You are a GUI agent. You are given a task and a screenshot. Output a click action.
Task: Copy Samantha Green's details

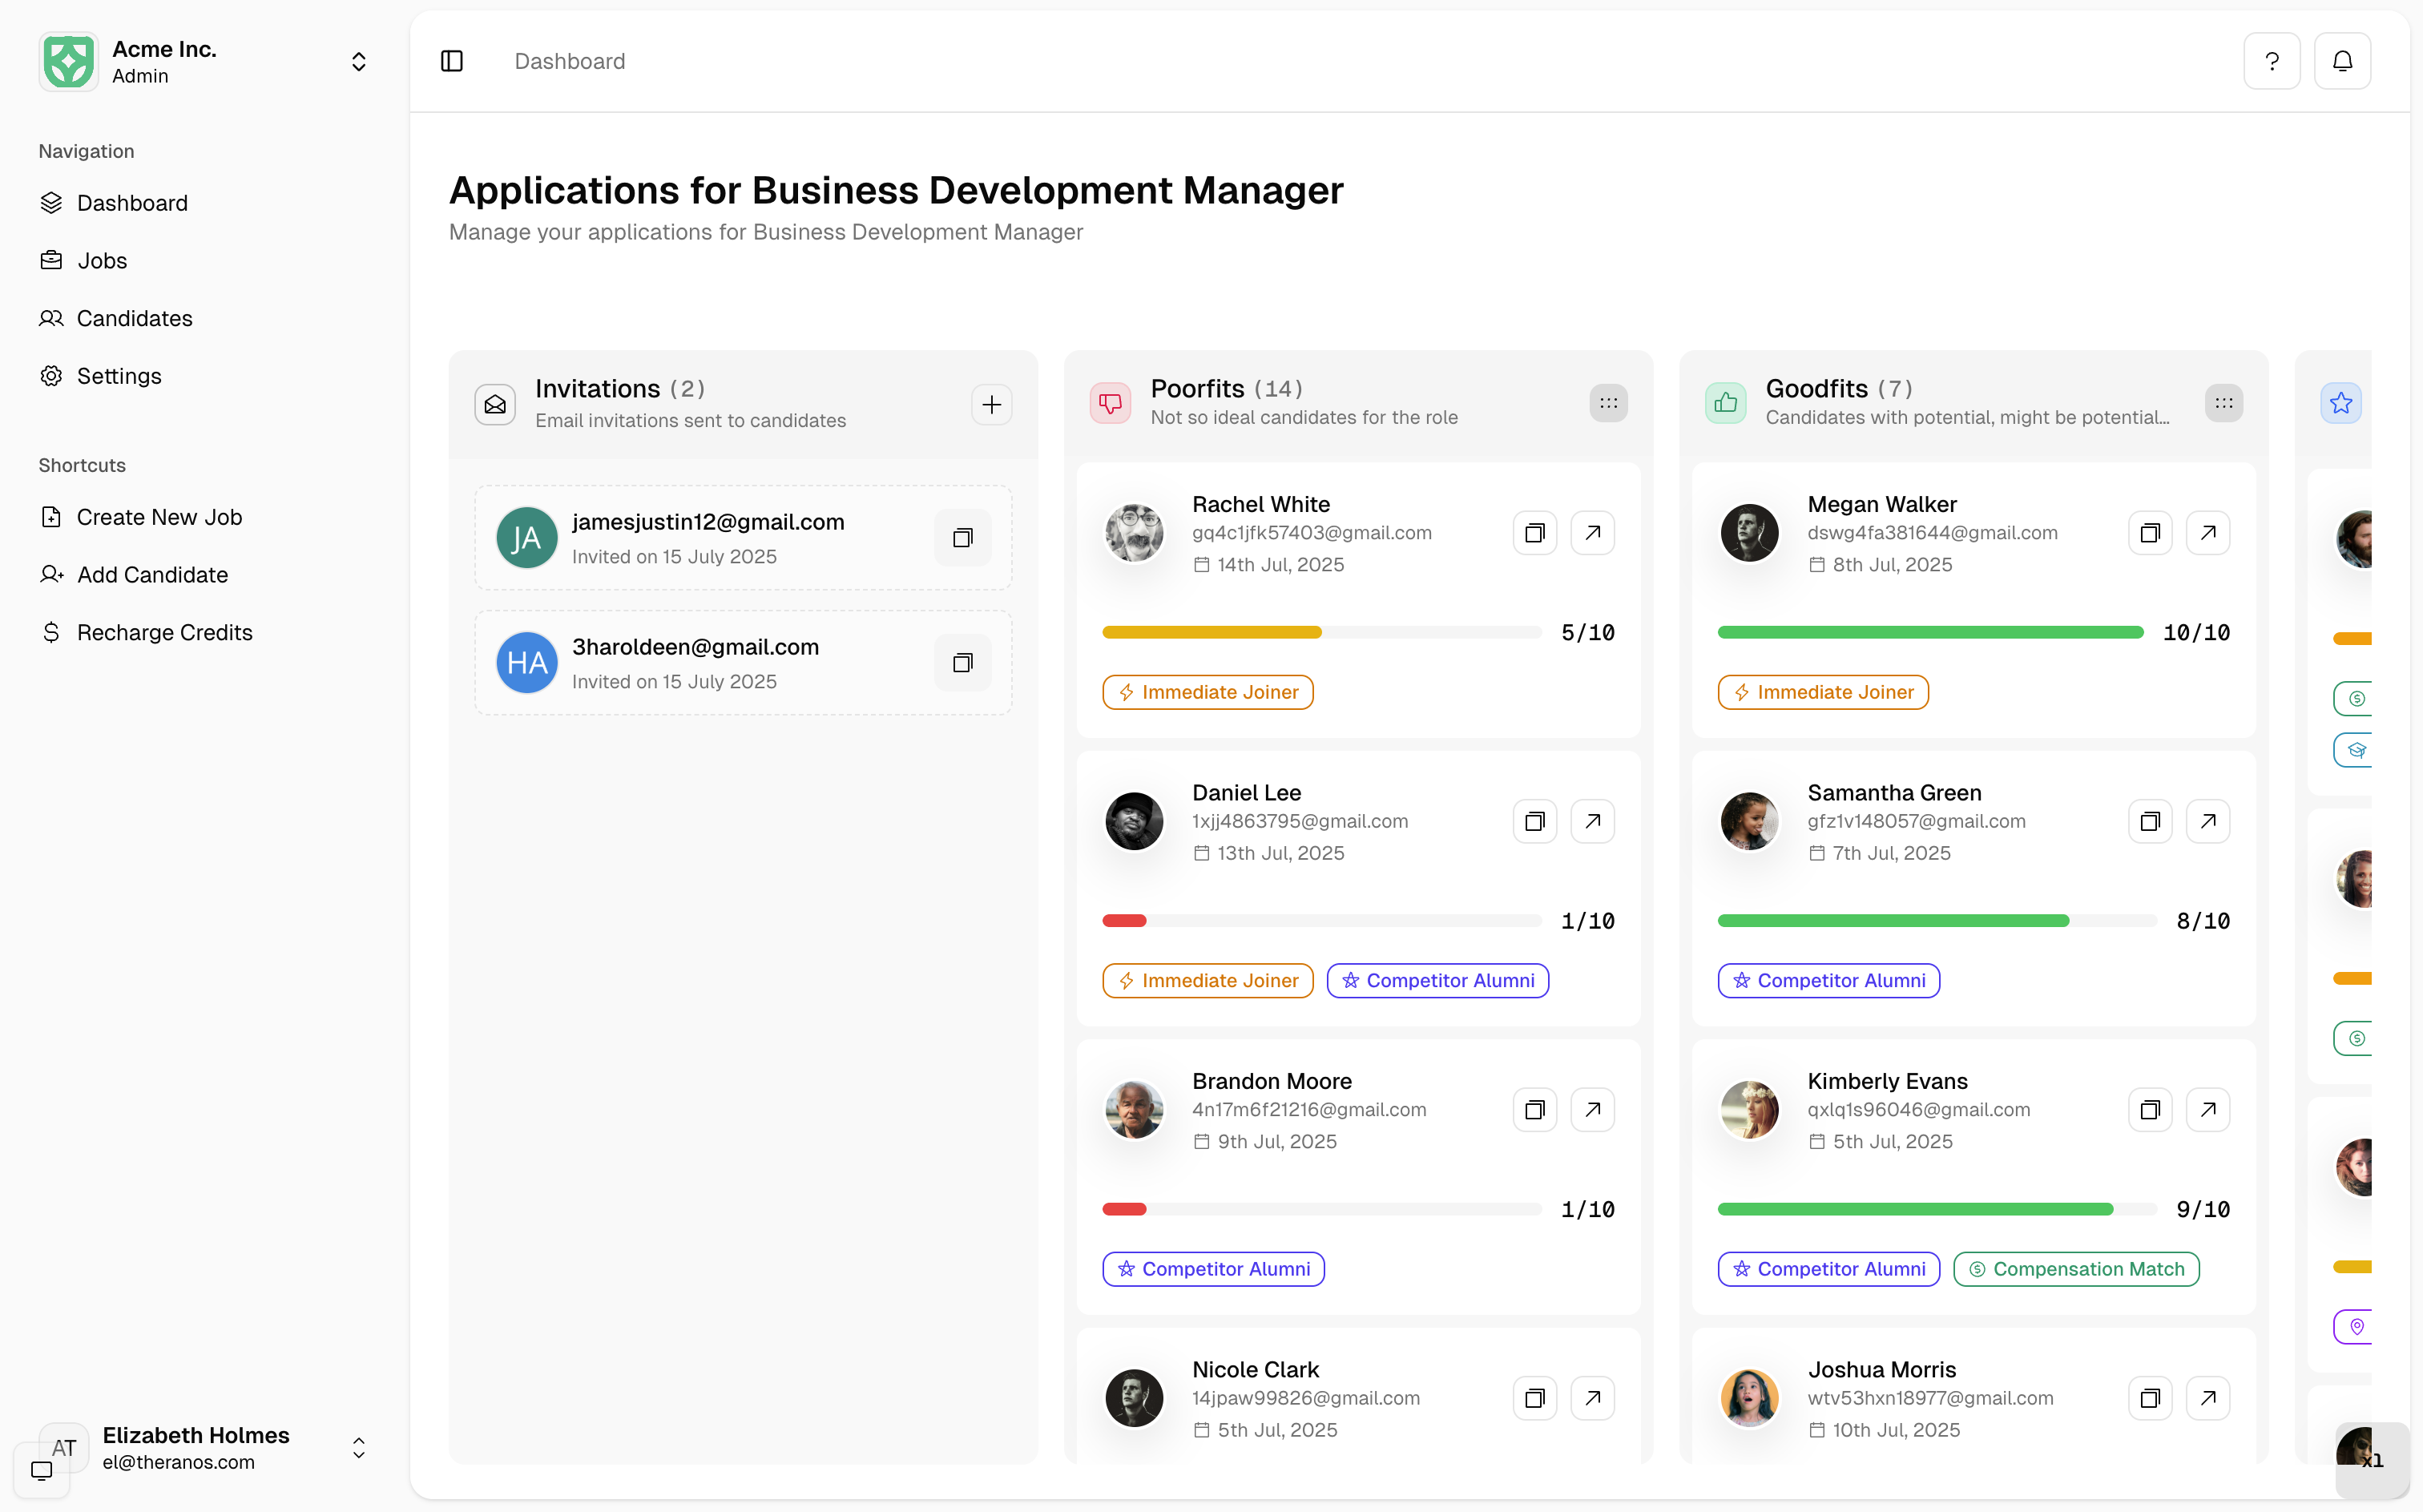coord(2149,821)
